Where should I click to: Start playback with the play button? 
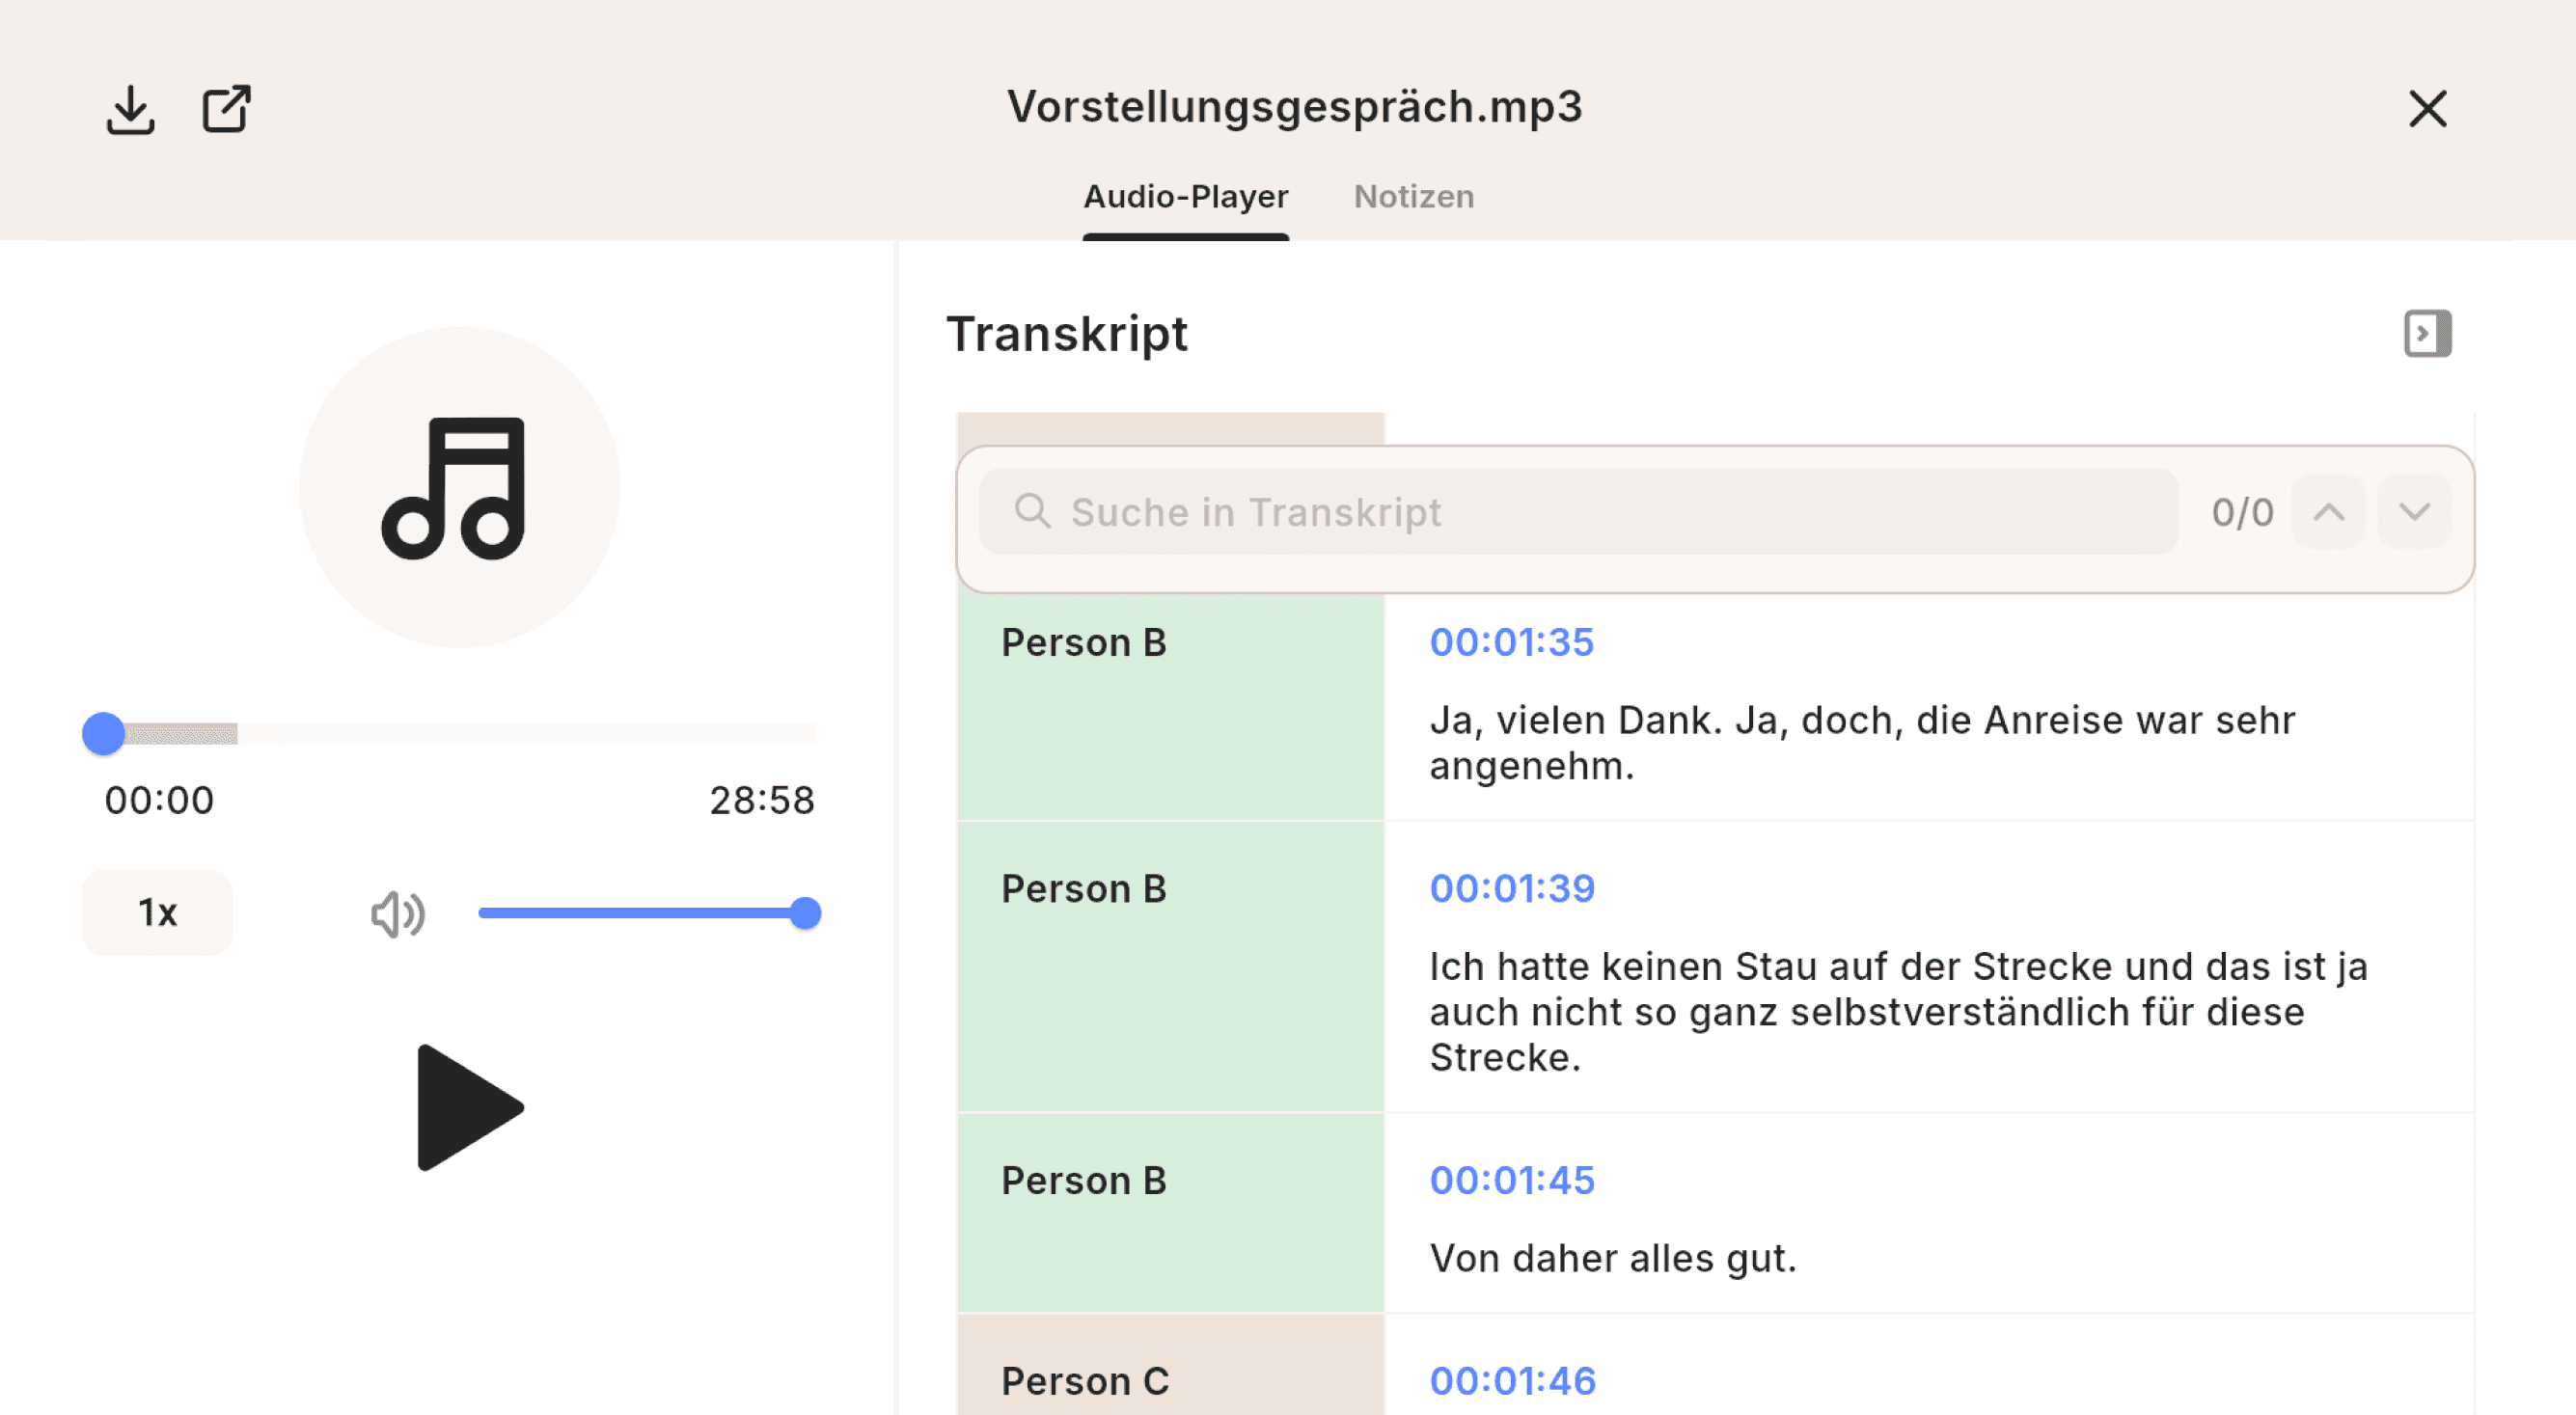[x=468, y=1107]
